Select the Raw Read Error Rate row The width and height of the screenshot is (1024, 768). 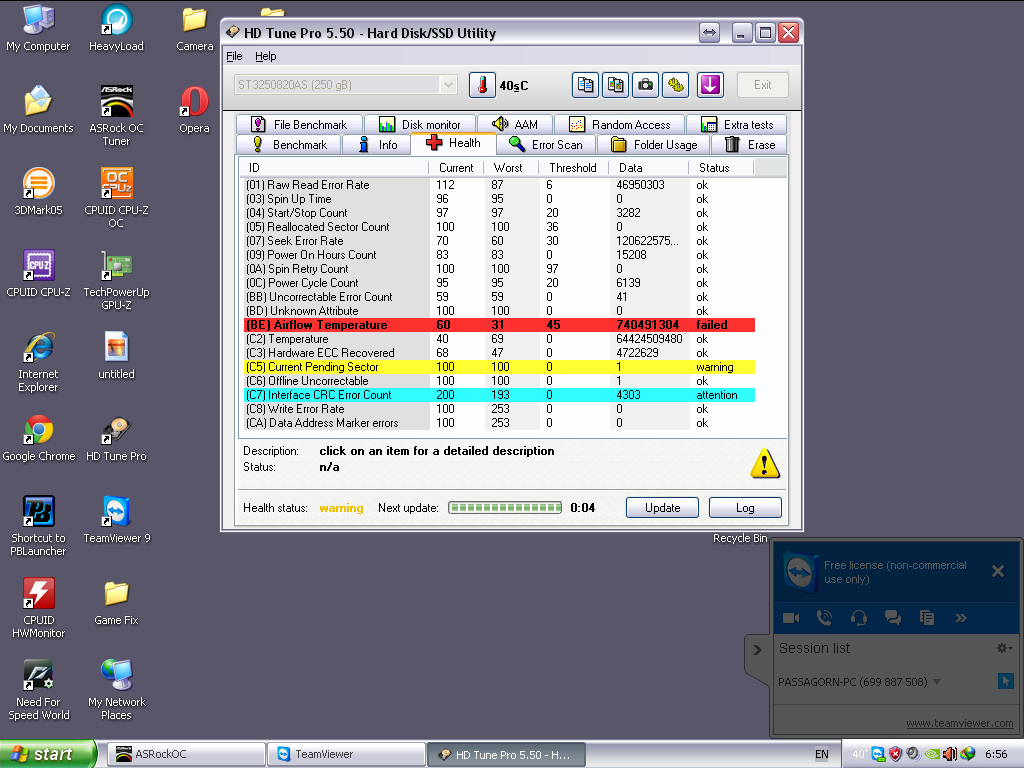500,185
